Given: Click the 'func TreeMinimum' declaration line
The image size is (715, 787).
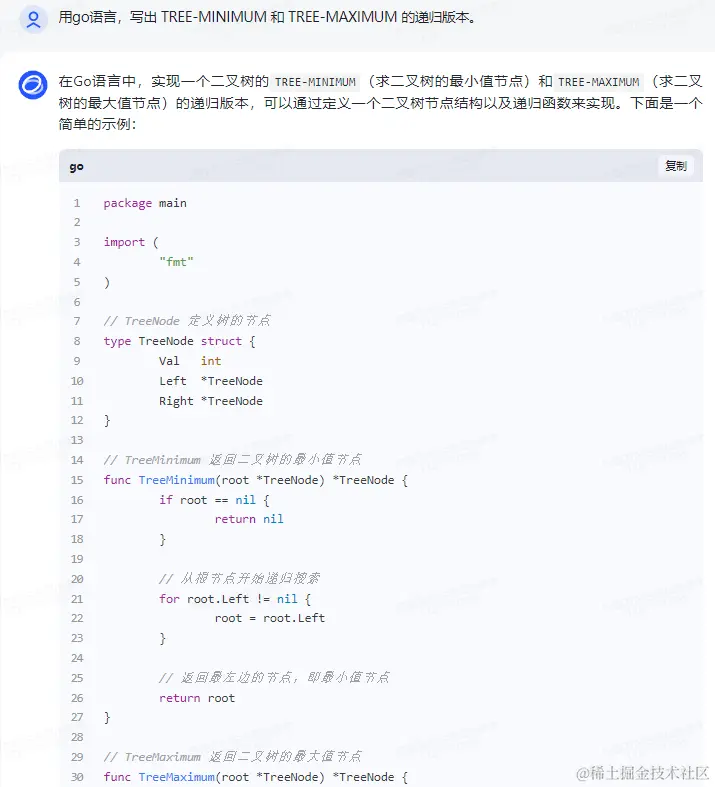Looking at the screenshot, I should [256, 480].
